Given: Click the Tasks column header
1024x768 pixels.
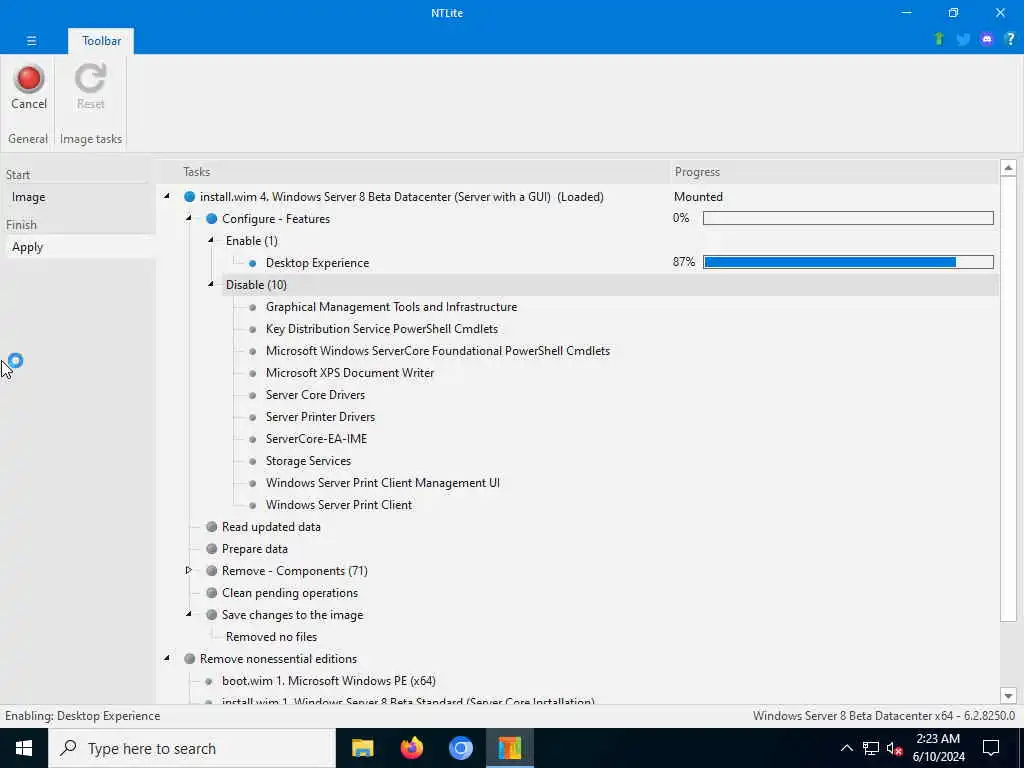Looking at the screenshot, I should (413, 172).
